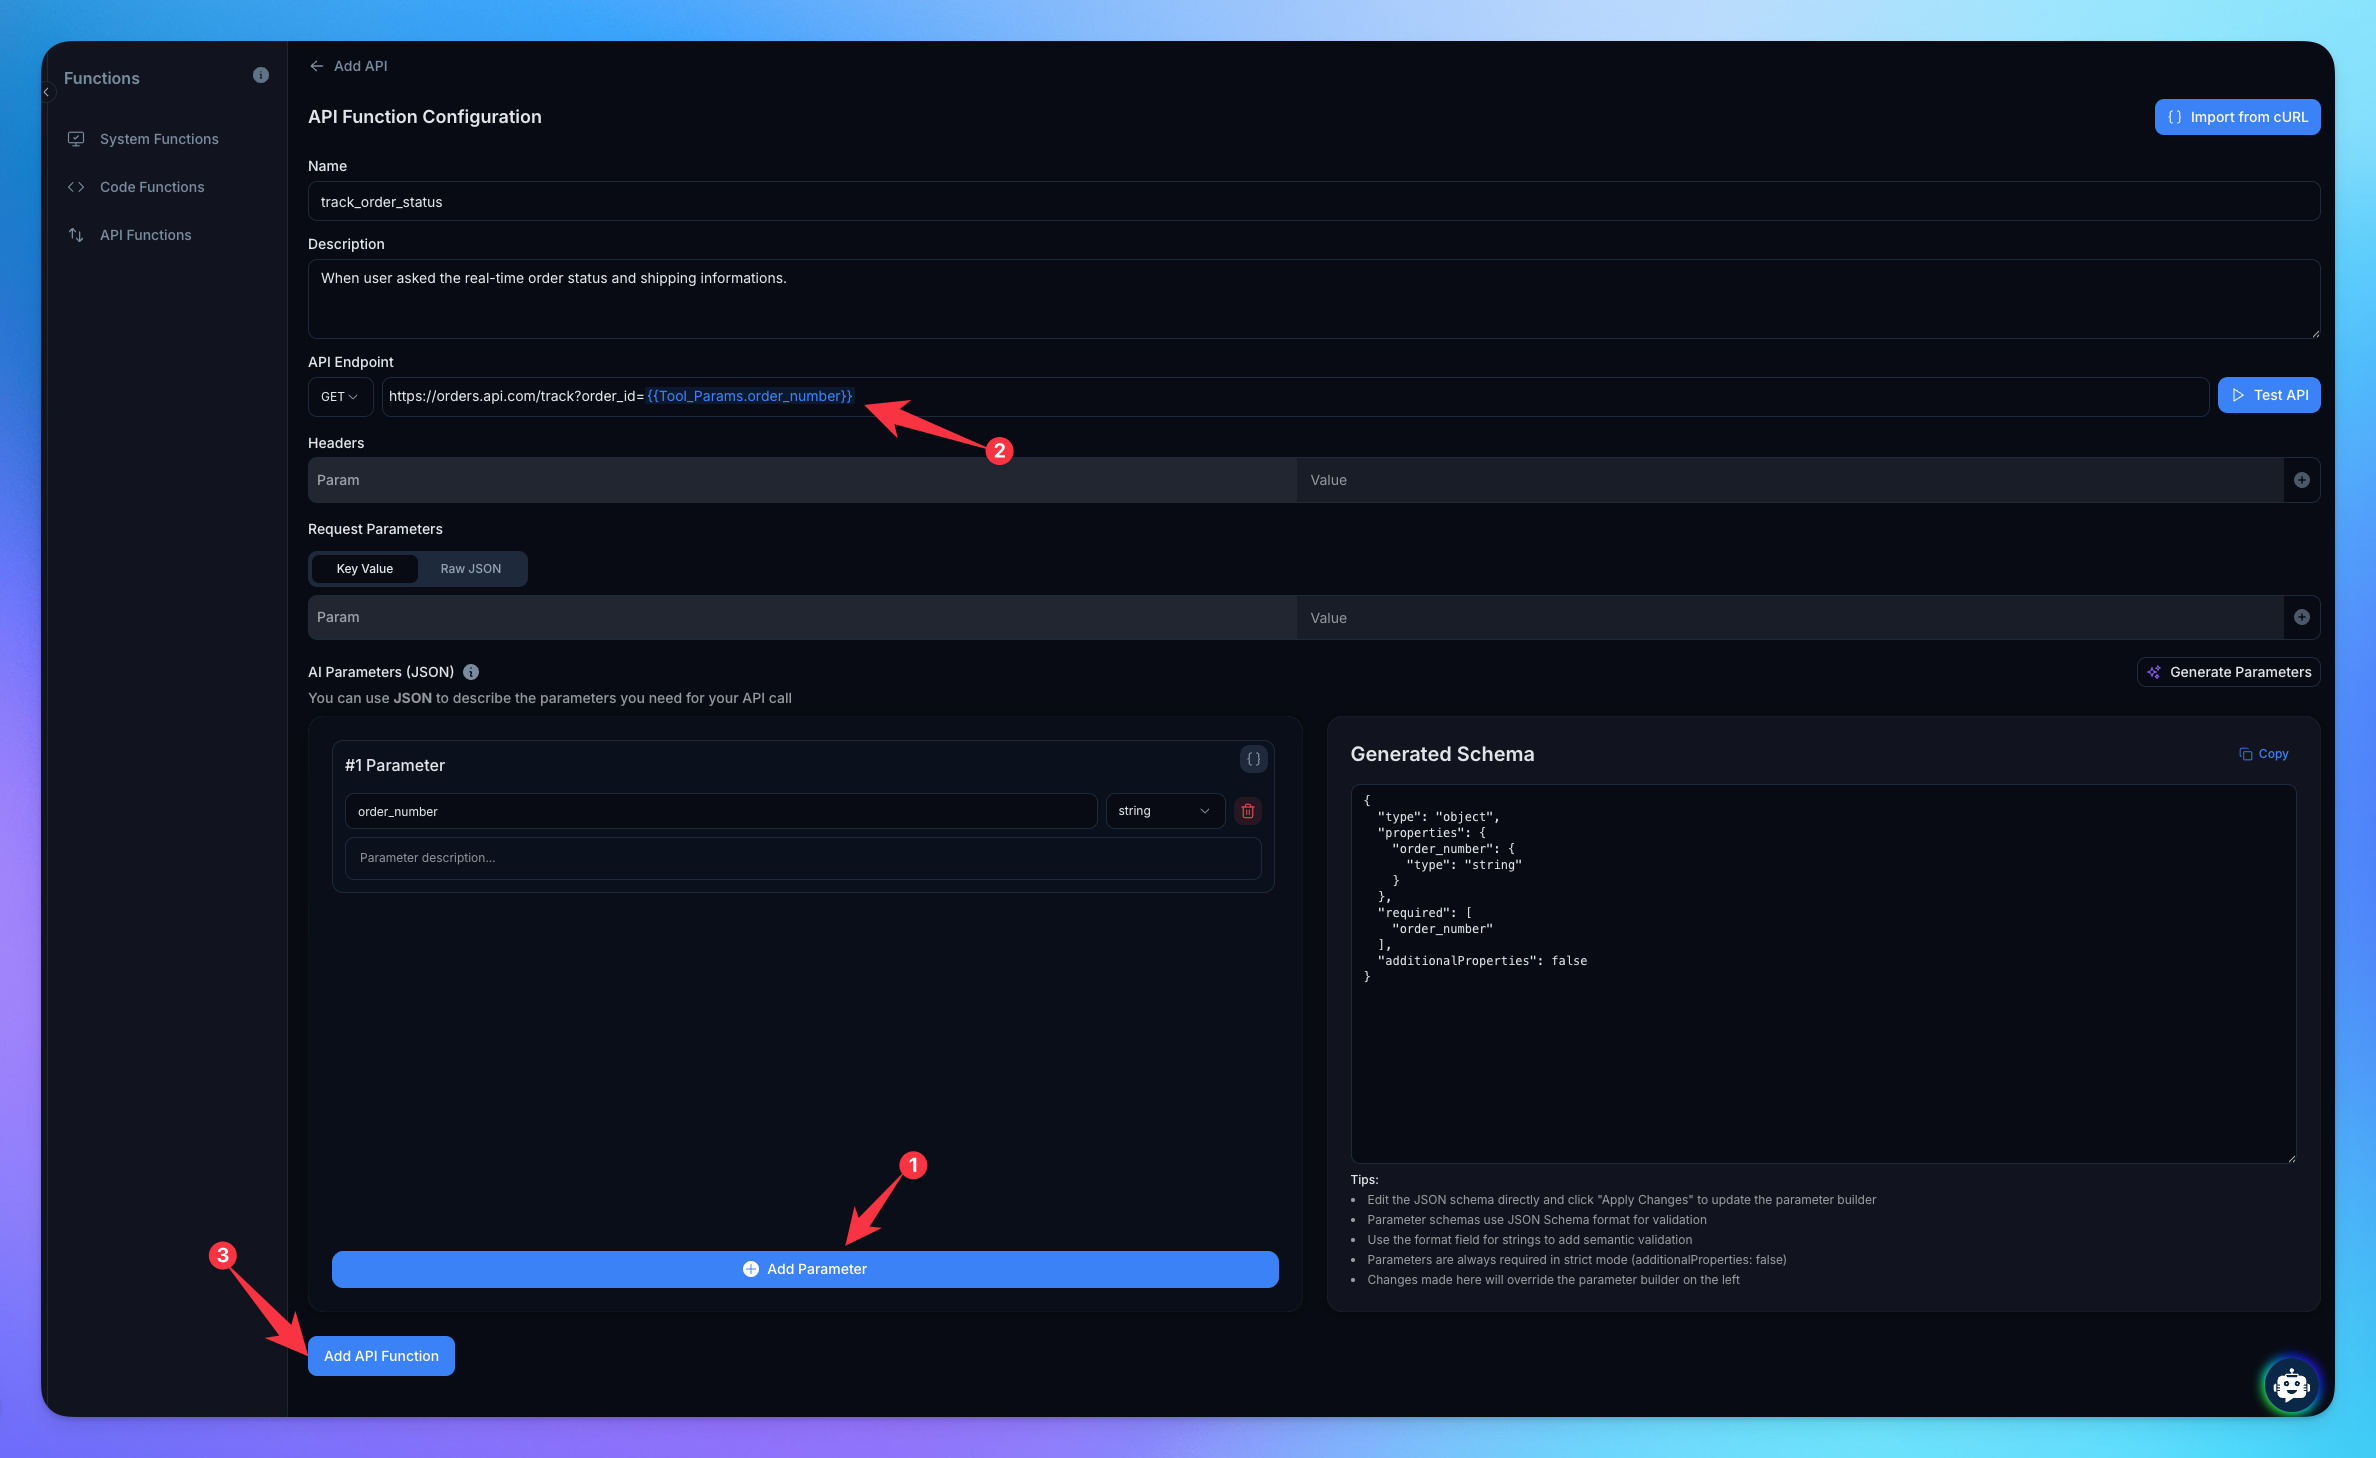Click the Request Parameters Param field

click(802, 618)
